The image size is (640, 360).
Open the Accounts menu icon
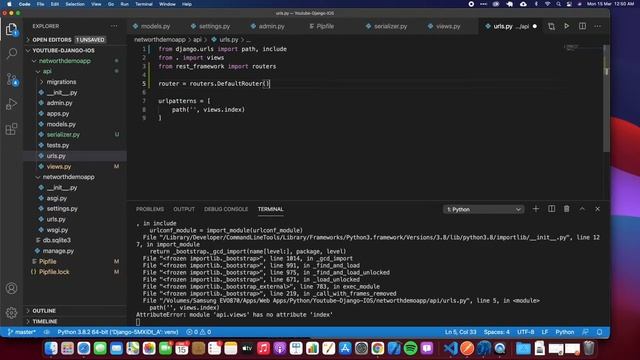pos(11,288)
